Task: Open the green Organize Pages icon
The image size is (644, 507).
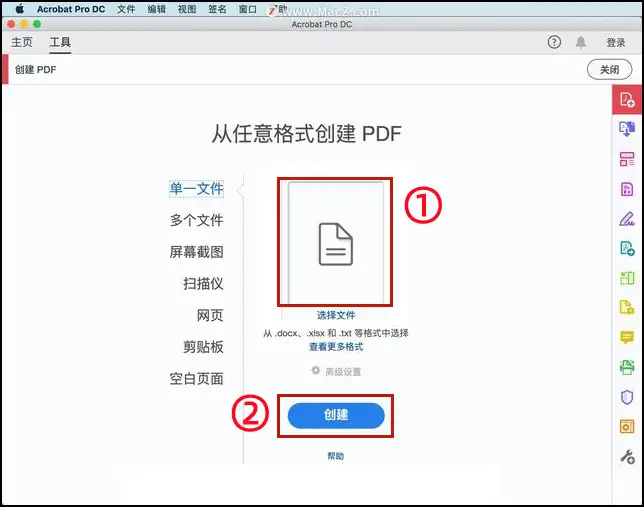Action: 627,278
